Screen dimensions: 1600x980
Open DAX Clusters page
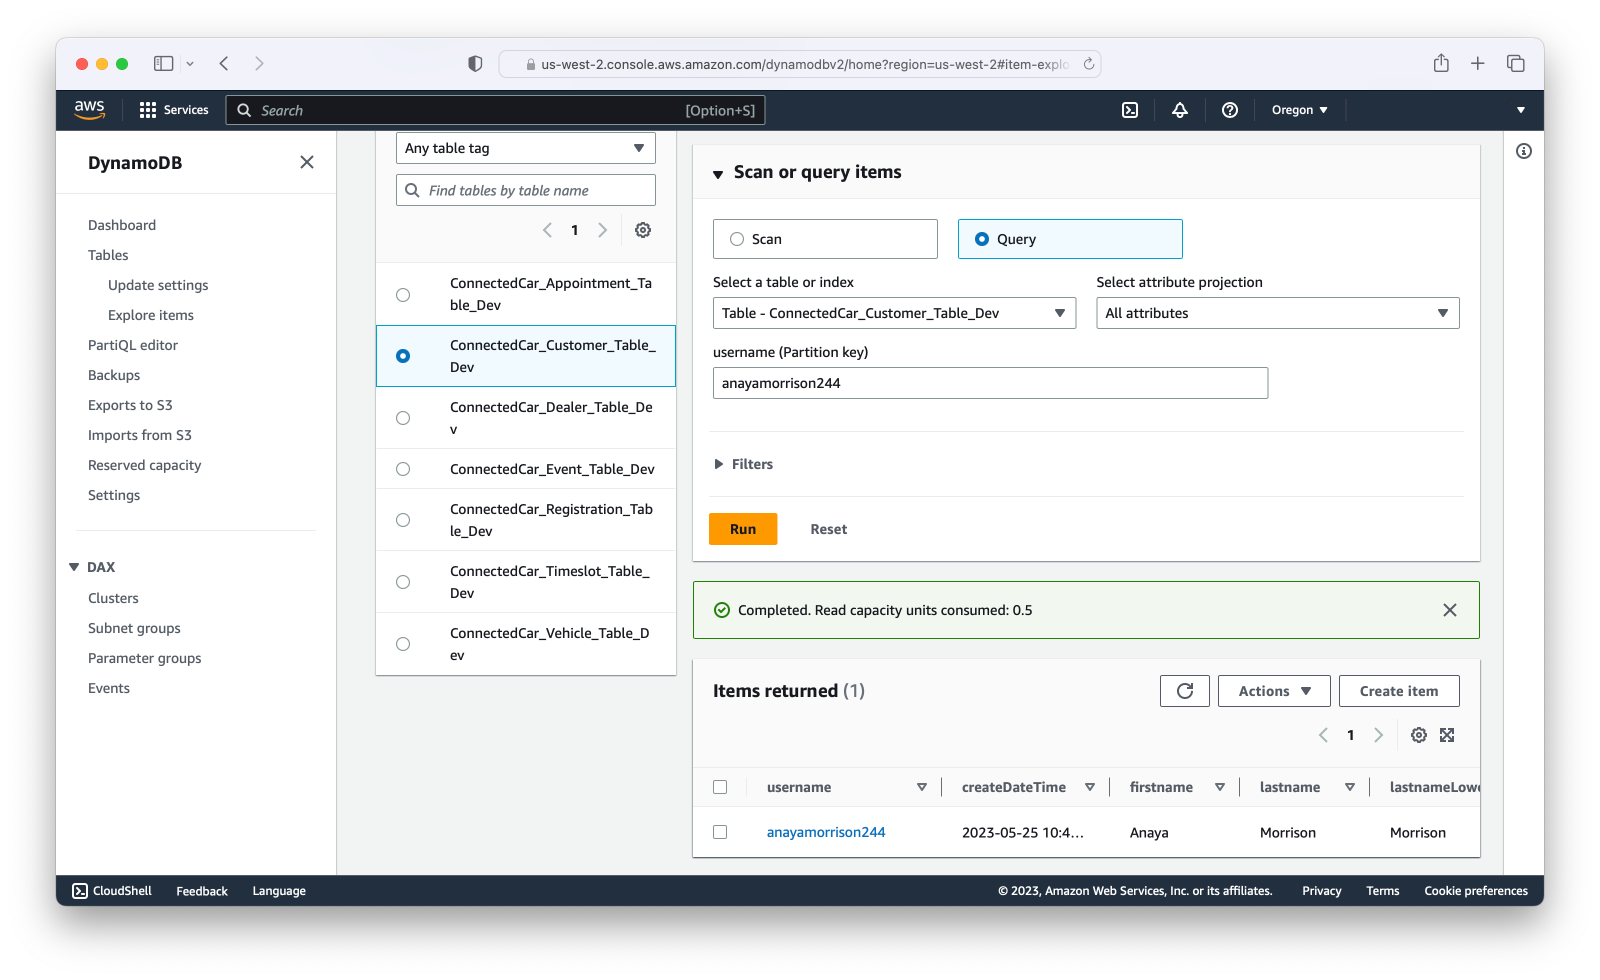pos(113,598)
